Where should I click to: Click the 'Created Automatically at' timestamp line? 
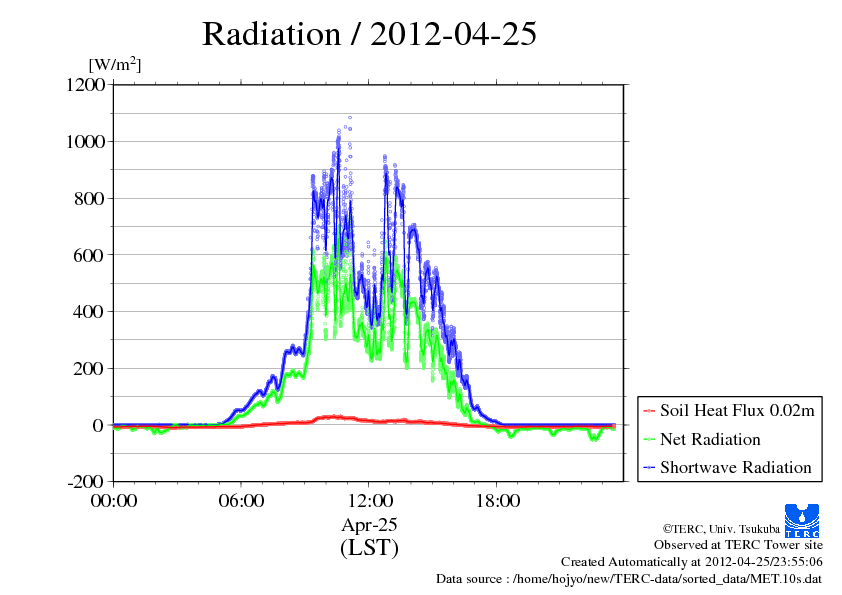[x=692, y=562]
